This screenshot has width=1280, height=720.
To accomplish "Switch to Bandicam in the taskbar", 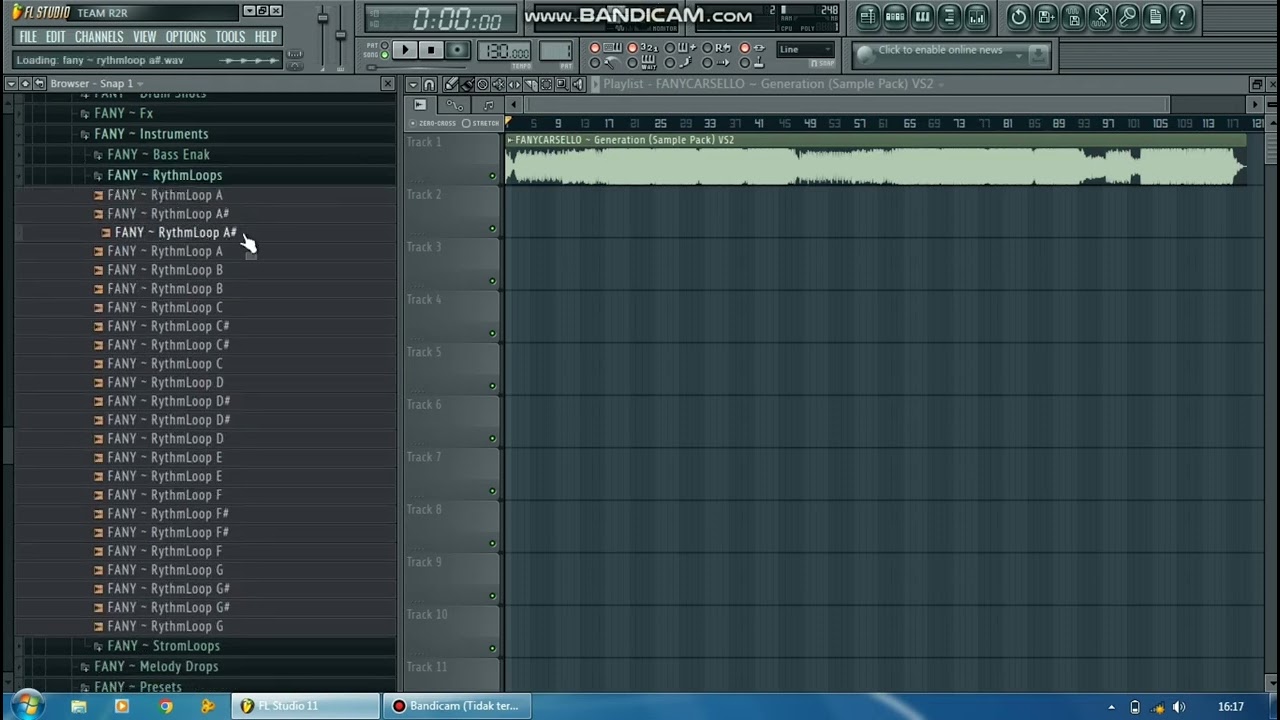I will coord(456,706).
